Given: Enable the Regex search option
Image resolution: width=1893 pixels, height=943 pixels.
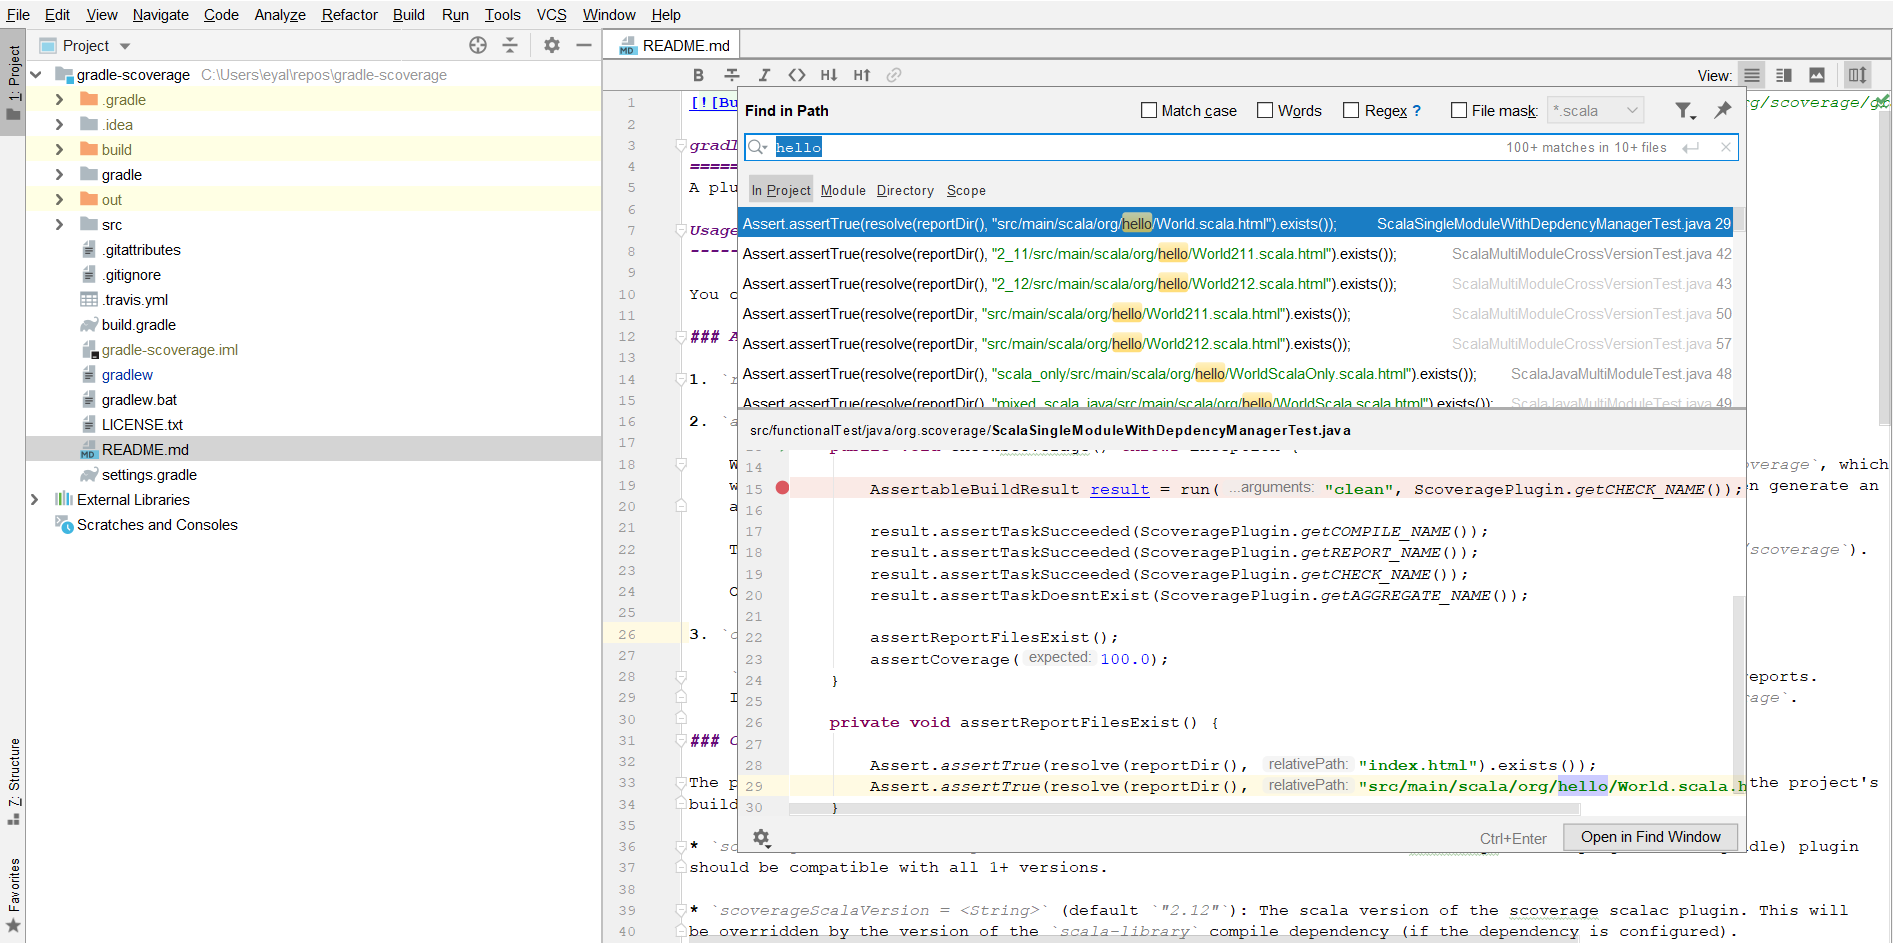Looking at the screenshot, I should [x=1353, y=110].
